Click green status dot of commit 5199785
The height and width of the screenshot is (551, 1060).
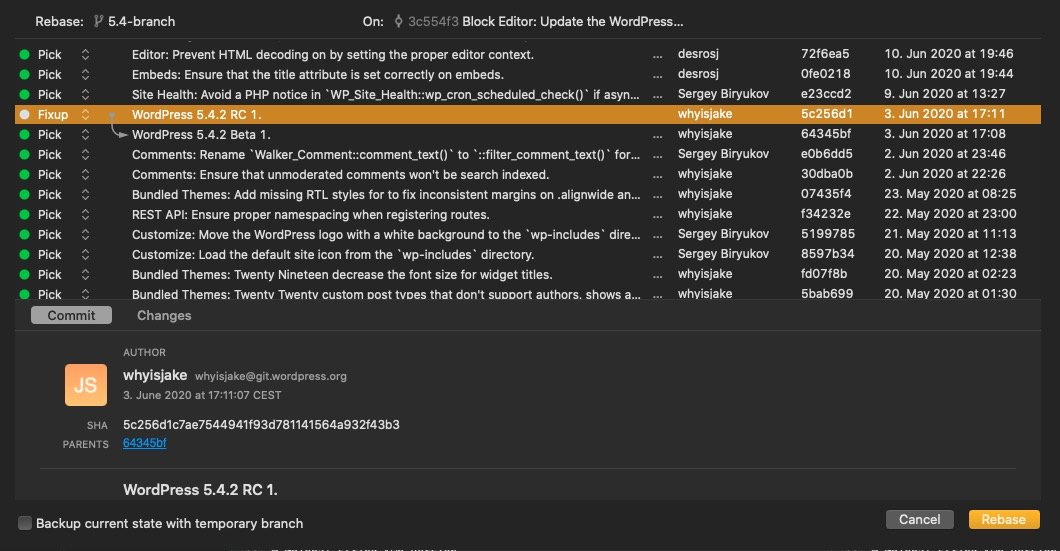click(x=24, y=235)
